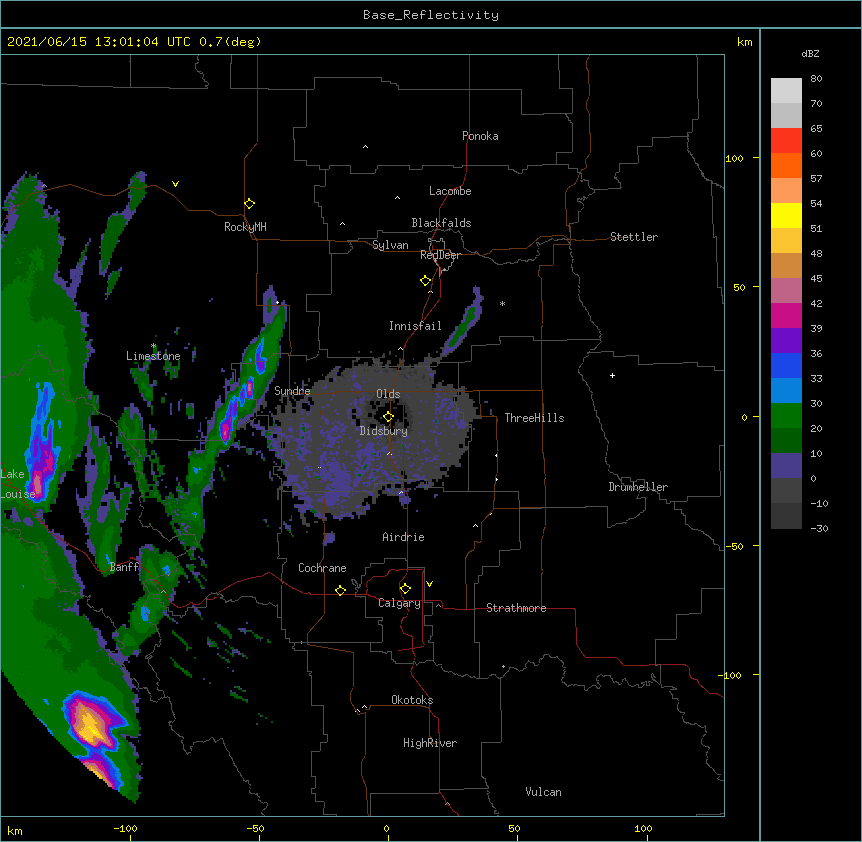Click the yellow diamond marker below Cochrane label

340,590
